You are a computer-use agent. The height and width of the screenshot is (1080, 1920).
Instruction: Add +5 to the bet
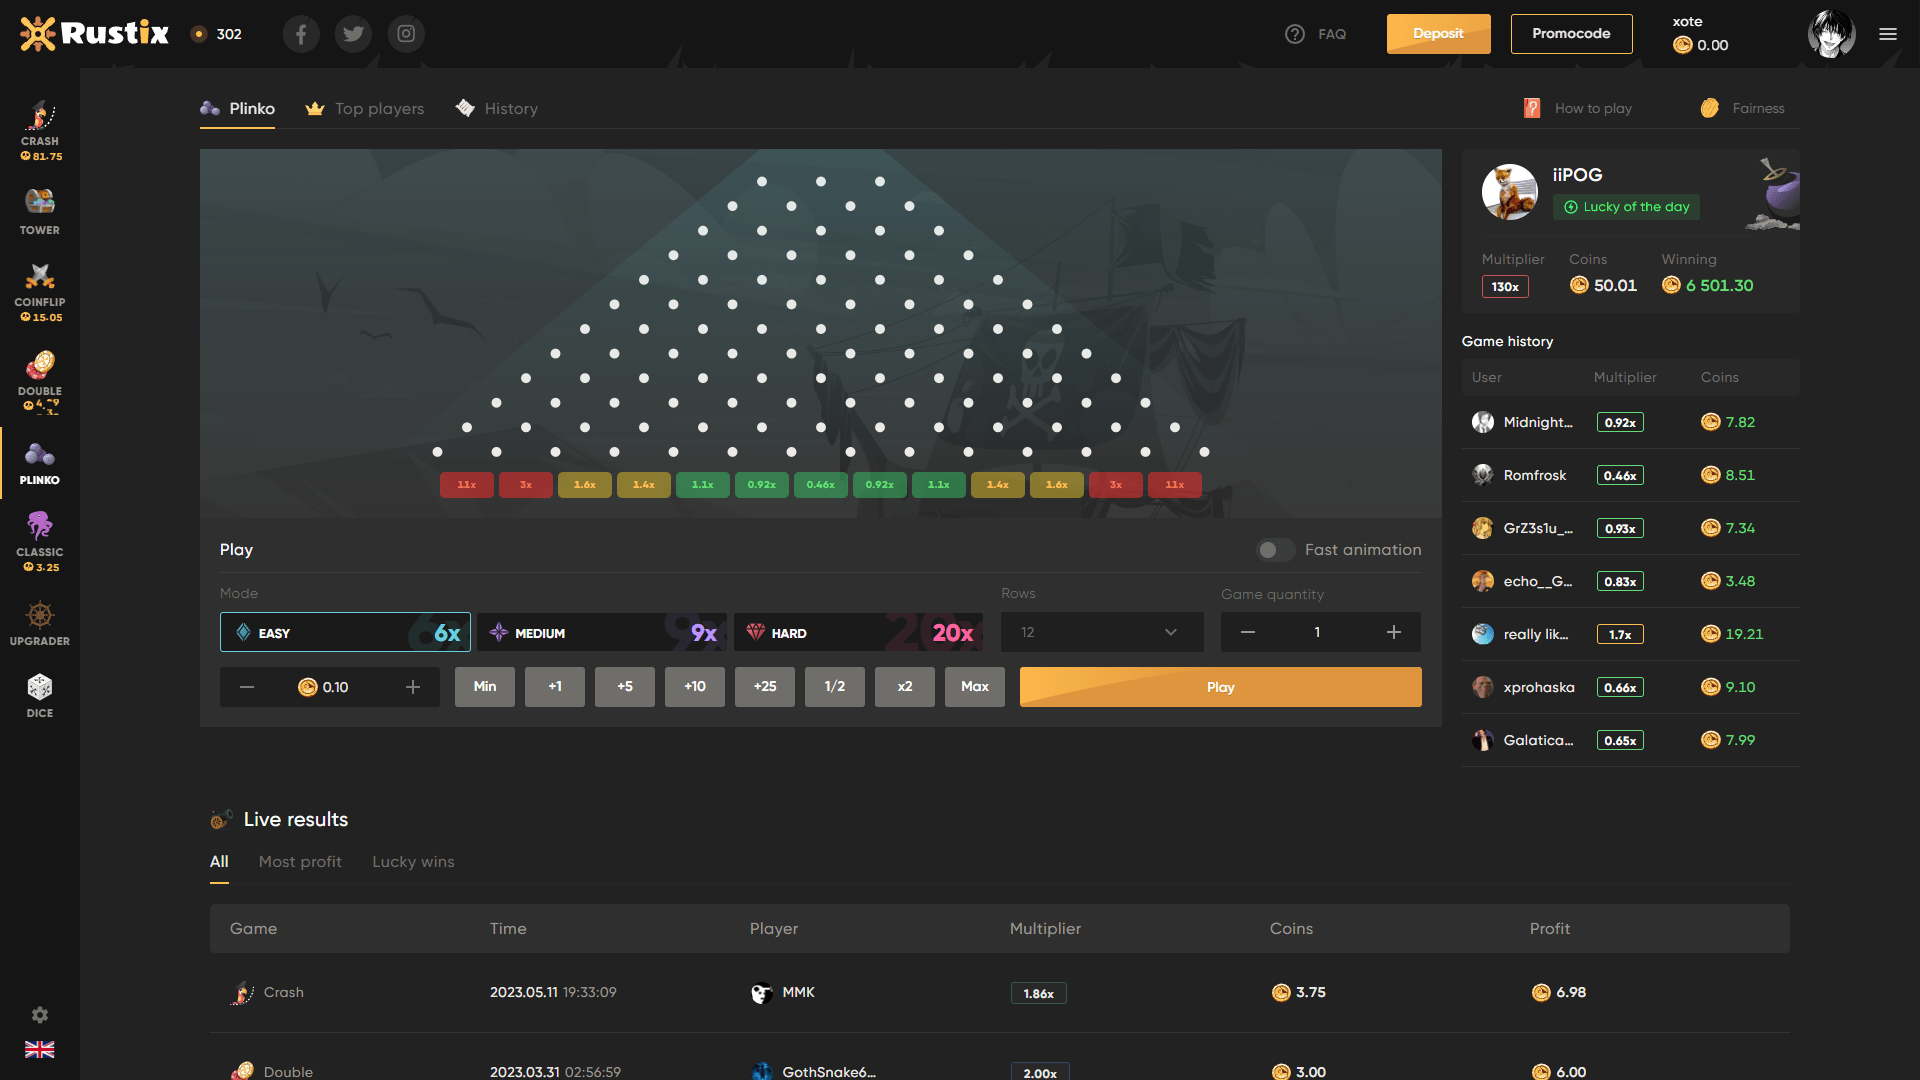click(625, 687)
